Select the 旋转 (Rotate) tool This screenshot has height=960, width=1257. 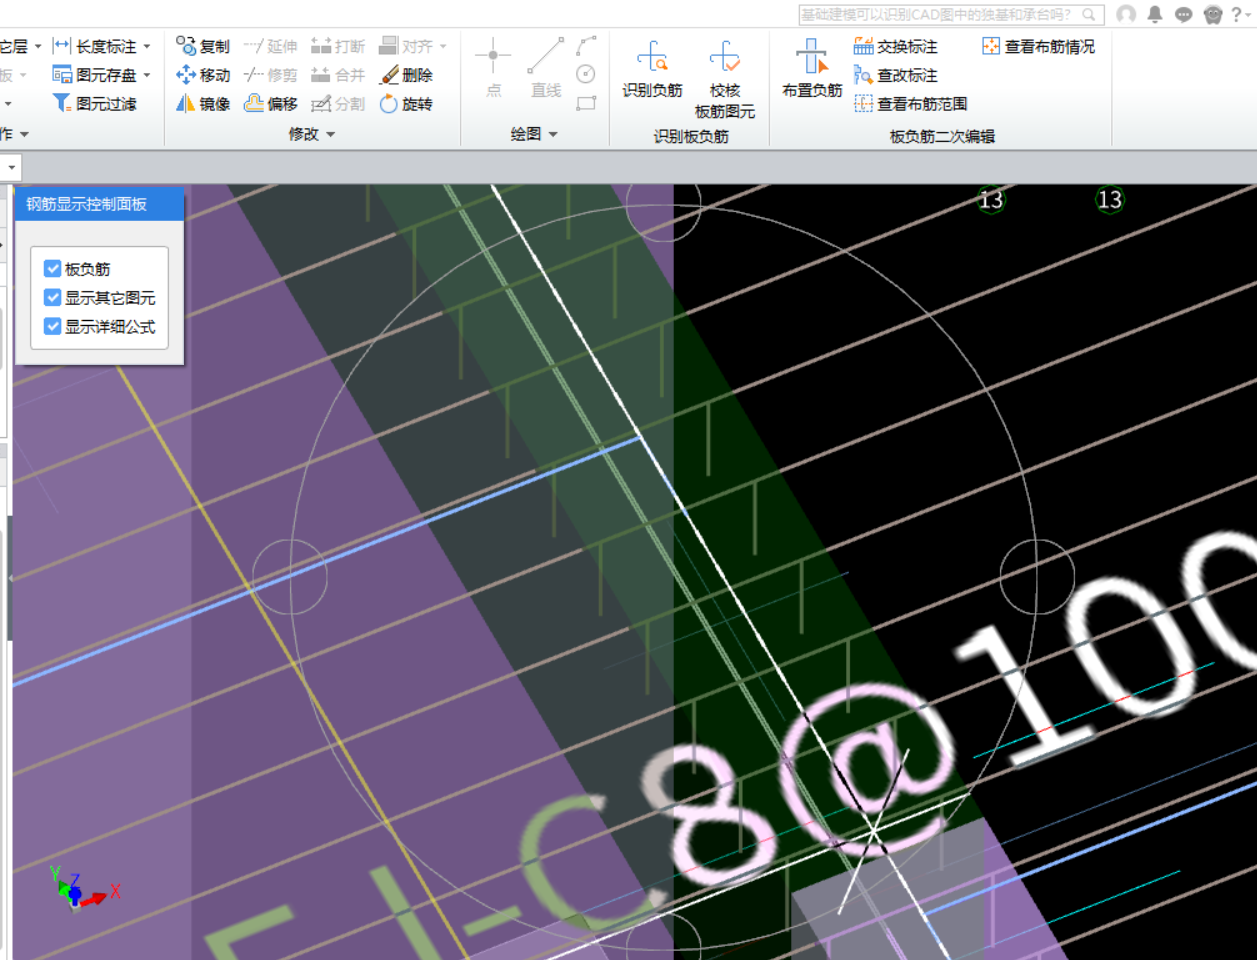pyautogui.click(x=406, y=104)
